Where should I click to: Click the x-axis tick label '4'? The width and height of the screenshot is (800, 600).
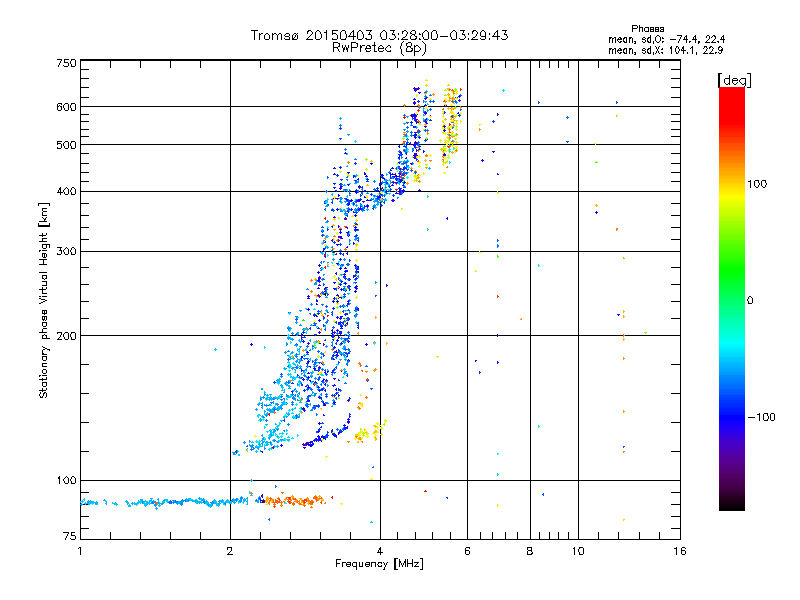click(x=380, y=551)
